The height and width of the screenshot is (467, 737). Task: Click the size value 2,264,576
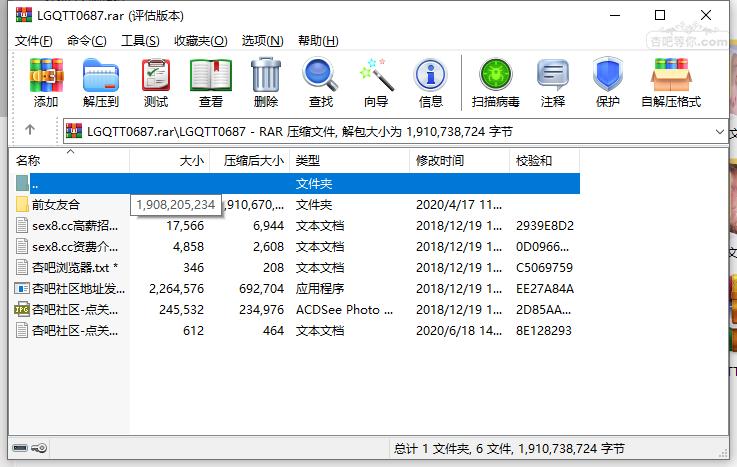(x=177, y=288)
